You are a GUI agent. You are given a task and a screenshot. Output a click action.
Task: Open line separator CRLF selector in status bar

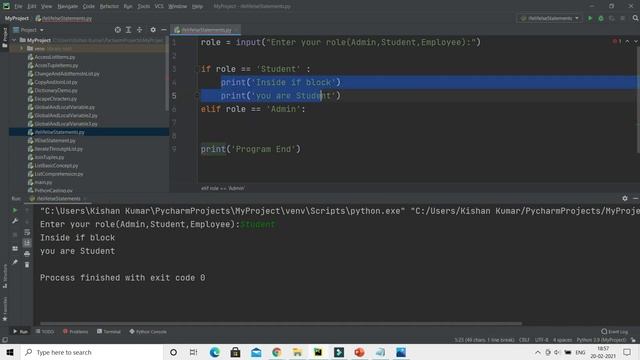click(x=524, y=340)
